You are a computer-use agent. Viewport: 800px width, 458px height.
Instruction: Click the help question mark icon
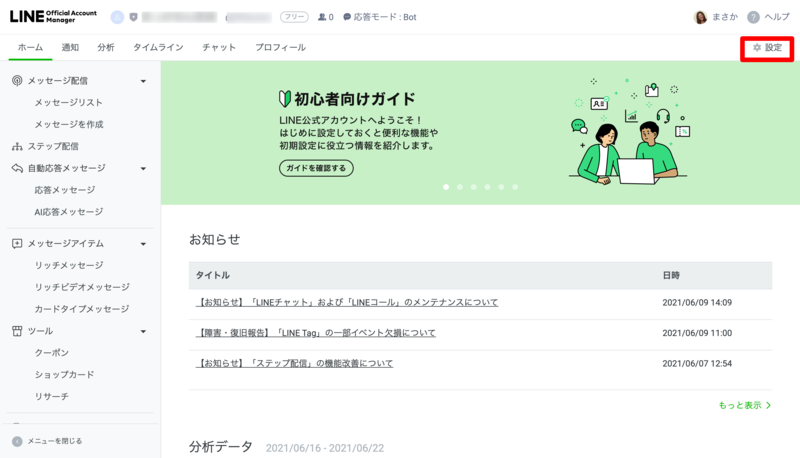pos(753,17)
